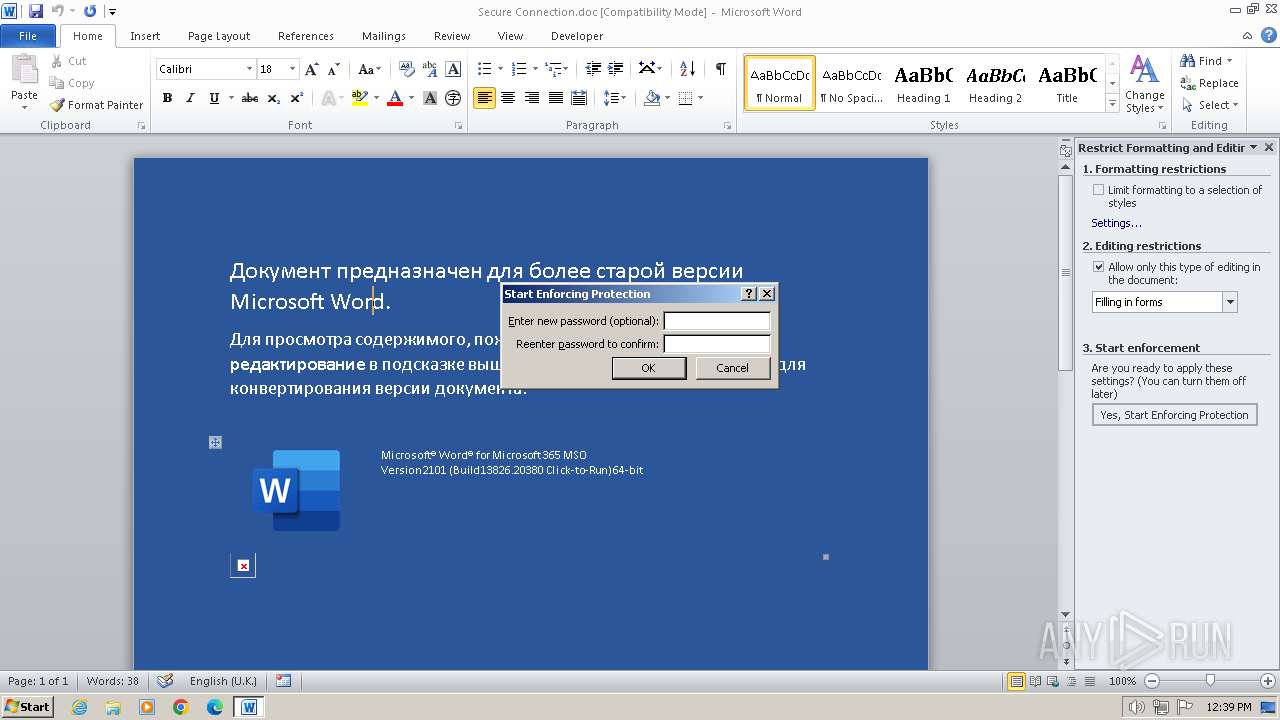Increase paragraph indent
Viewport: 1280px width, 720px height.
(x=617, y=69)
